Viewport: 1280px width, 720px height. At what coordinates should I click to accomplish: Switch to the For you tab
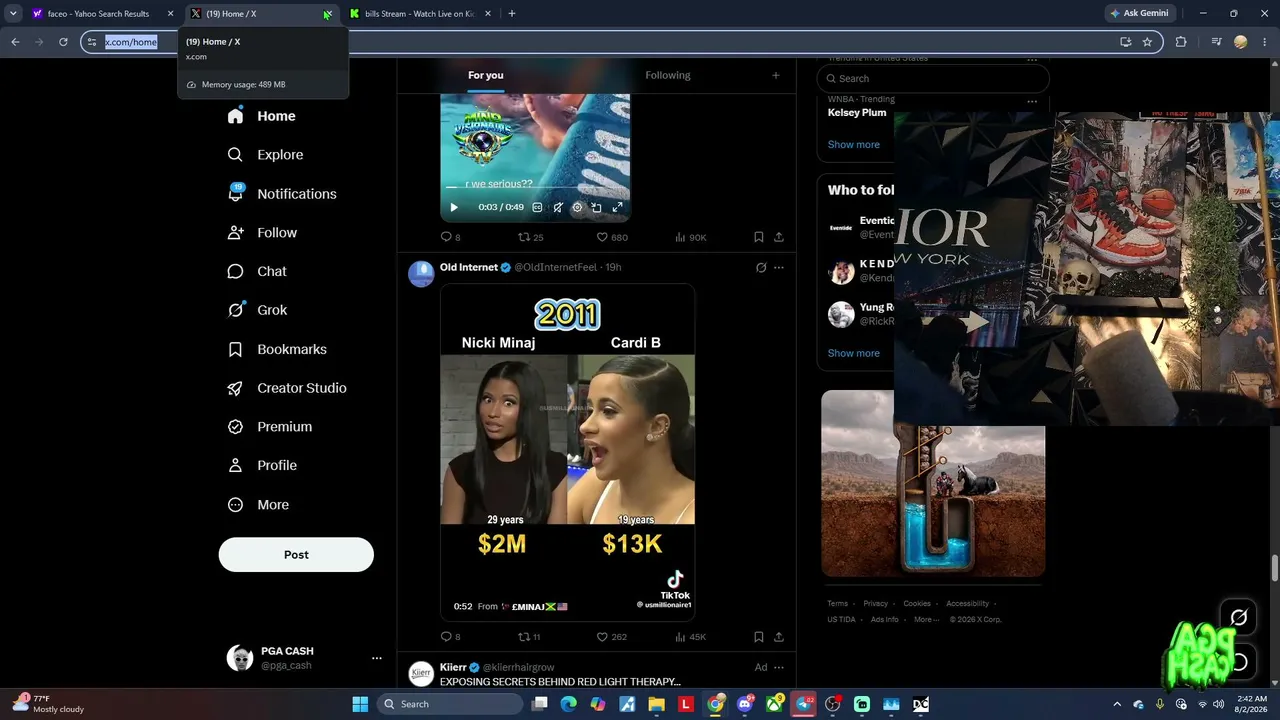[486, 76]
